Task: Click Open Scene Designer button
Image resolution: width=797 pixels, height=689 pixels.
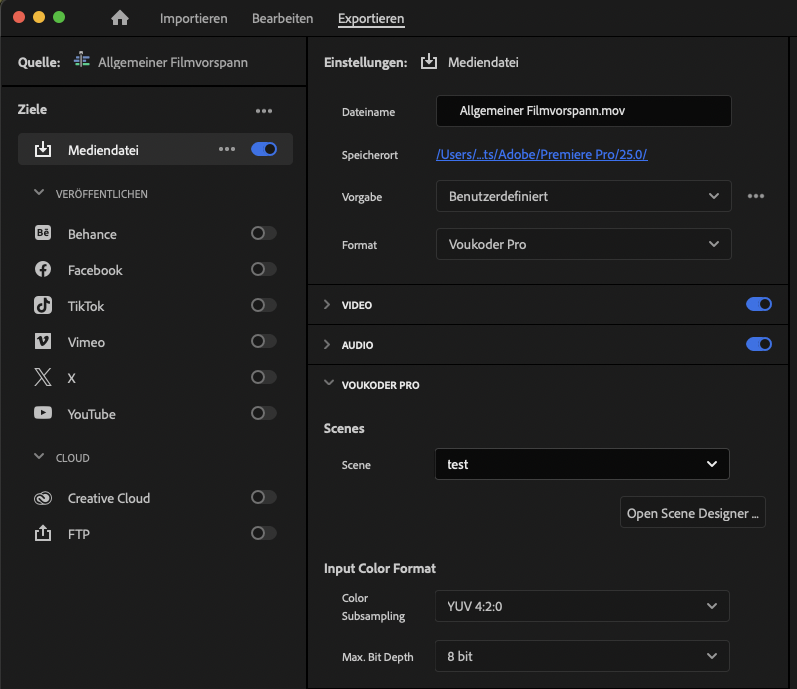Action: pyautogui.click(x=692, y=513)
